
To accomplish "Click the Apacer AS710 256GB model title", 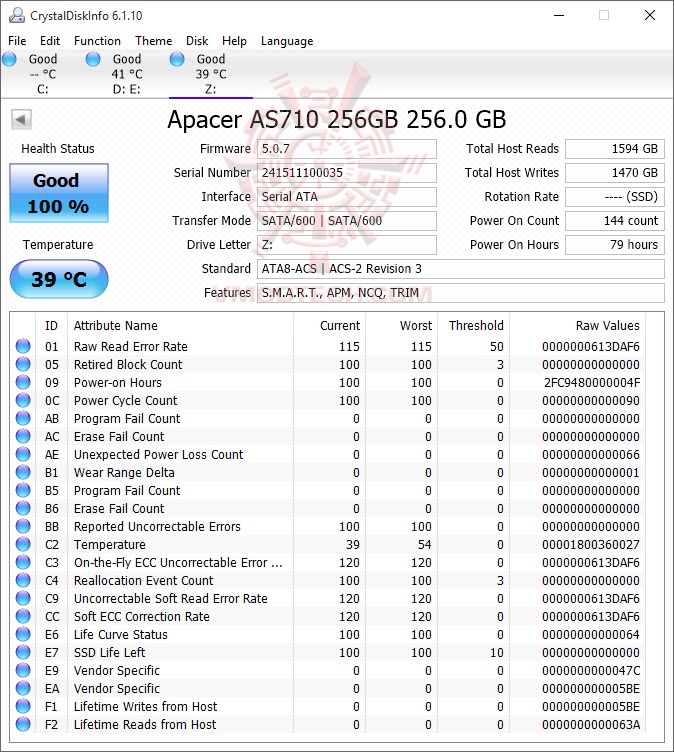I will pos(337,119).
